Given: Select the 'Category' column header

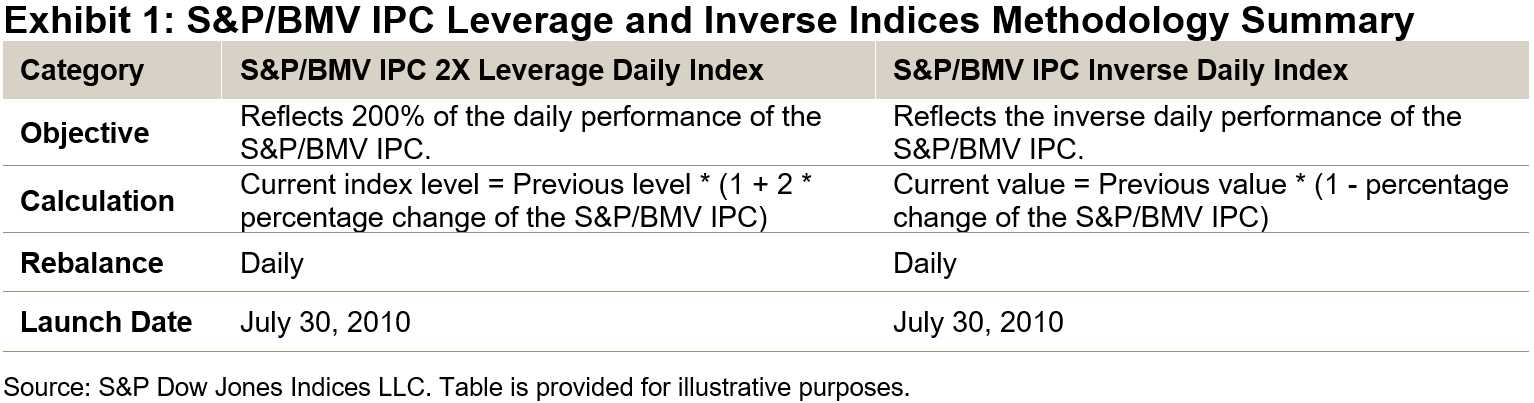Looking at the screenshot, I should tap(82, 71).
